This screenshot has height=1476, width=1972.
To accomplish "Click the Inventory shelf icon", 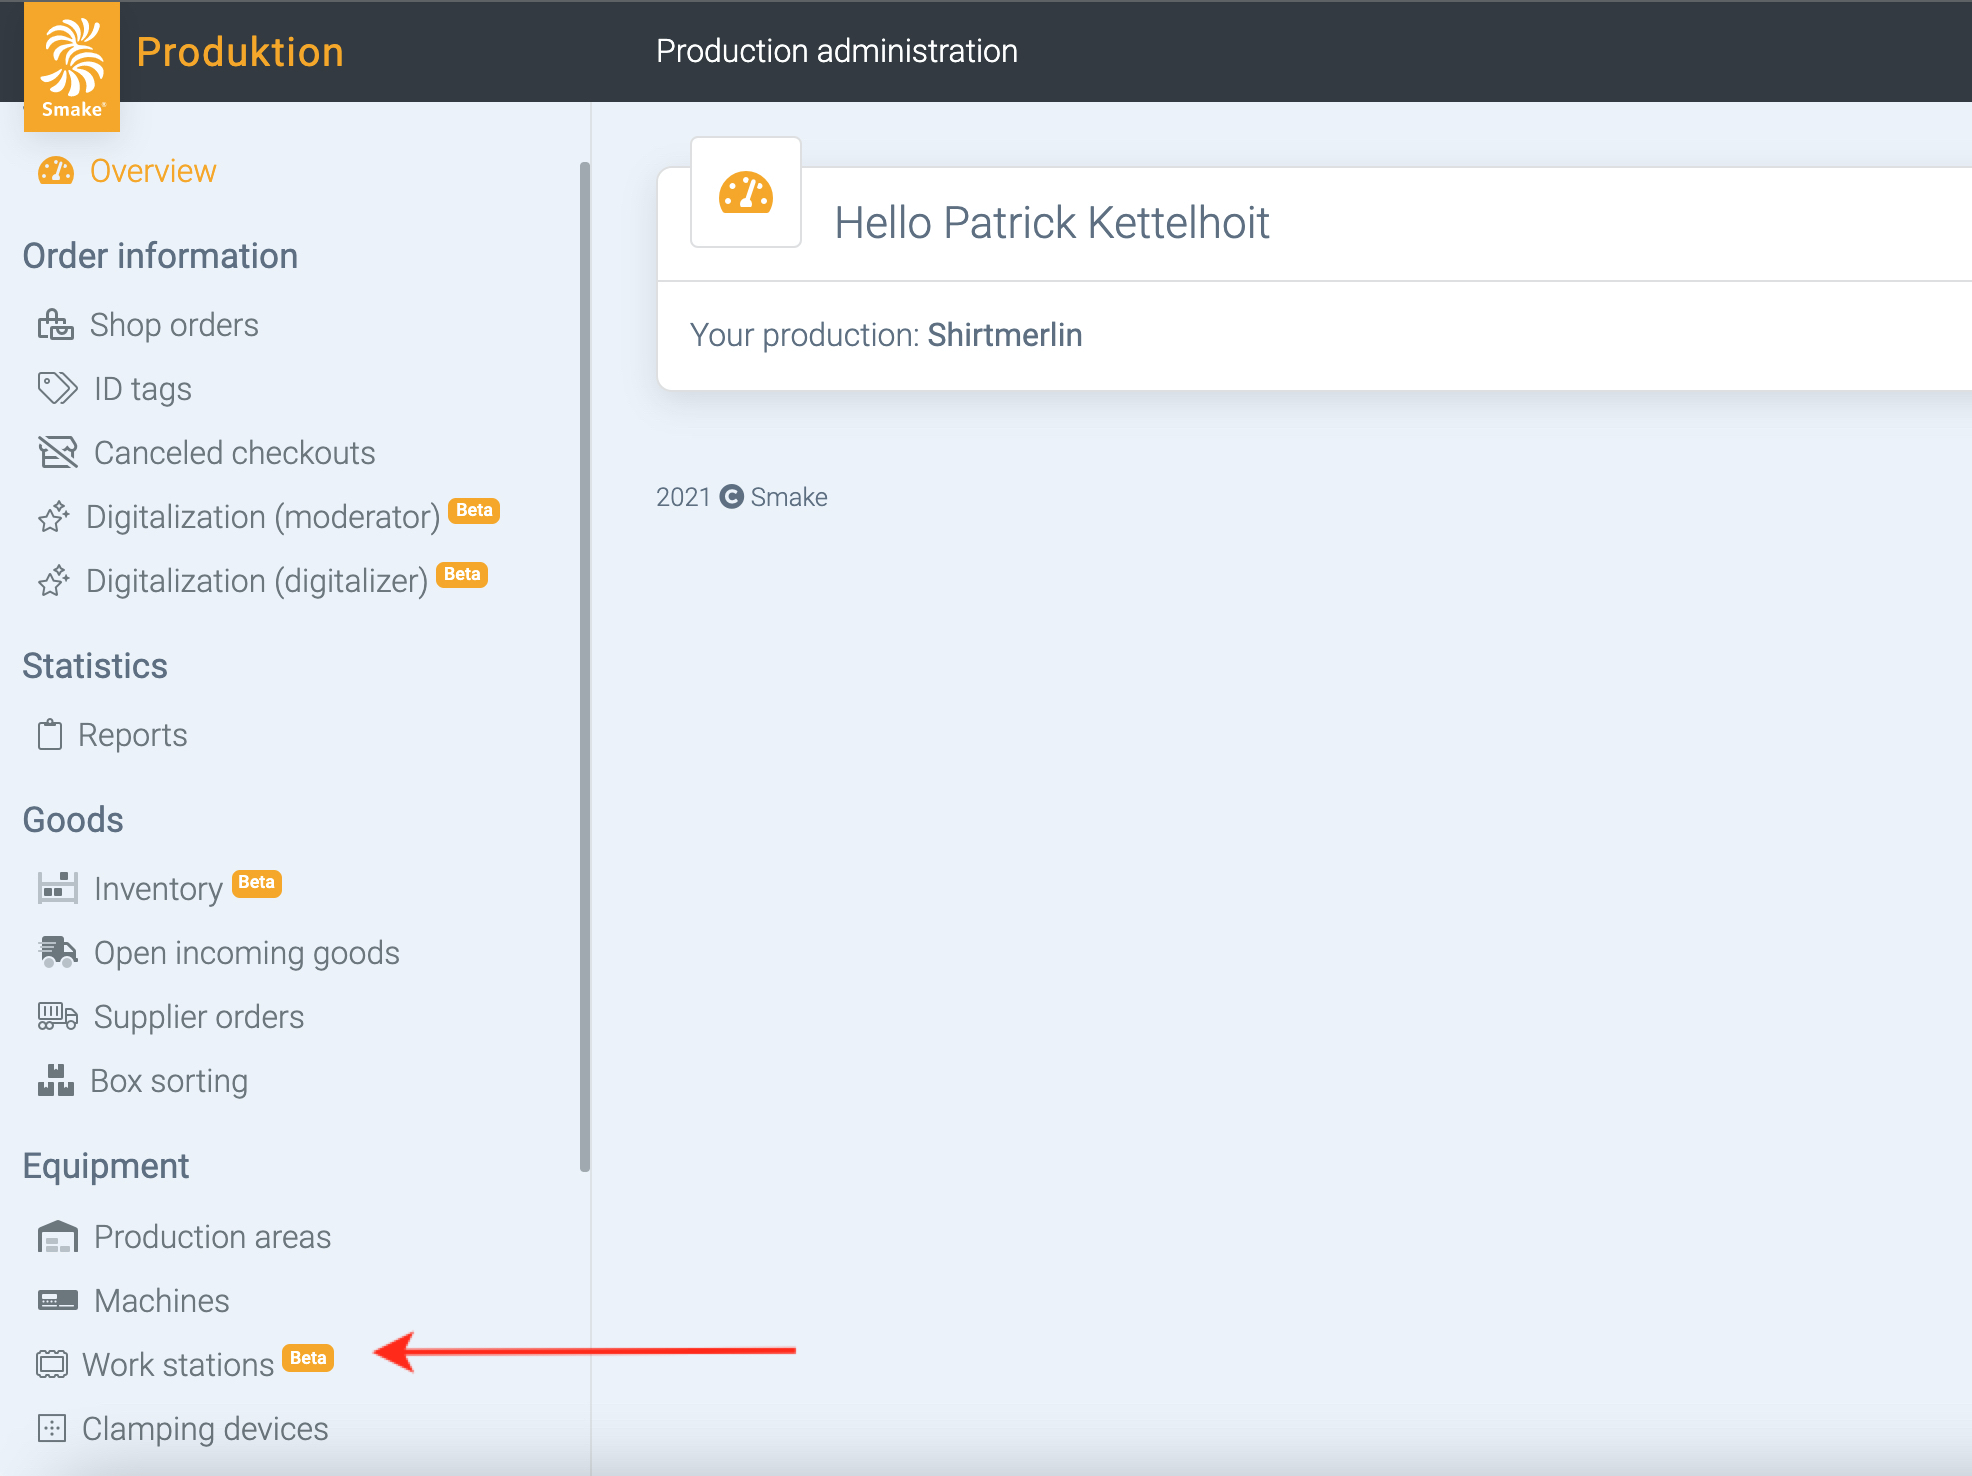I will click(57, 888).
